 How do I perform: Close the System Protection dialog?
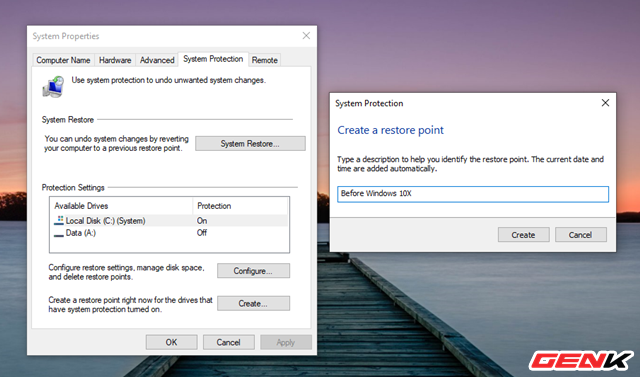click(605, 103)
